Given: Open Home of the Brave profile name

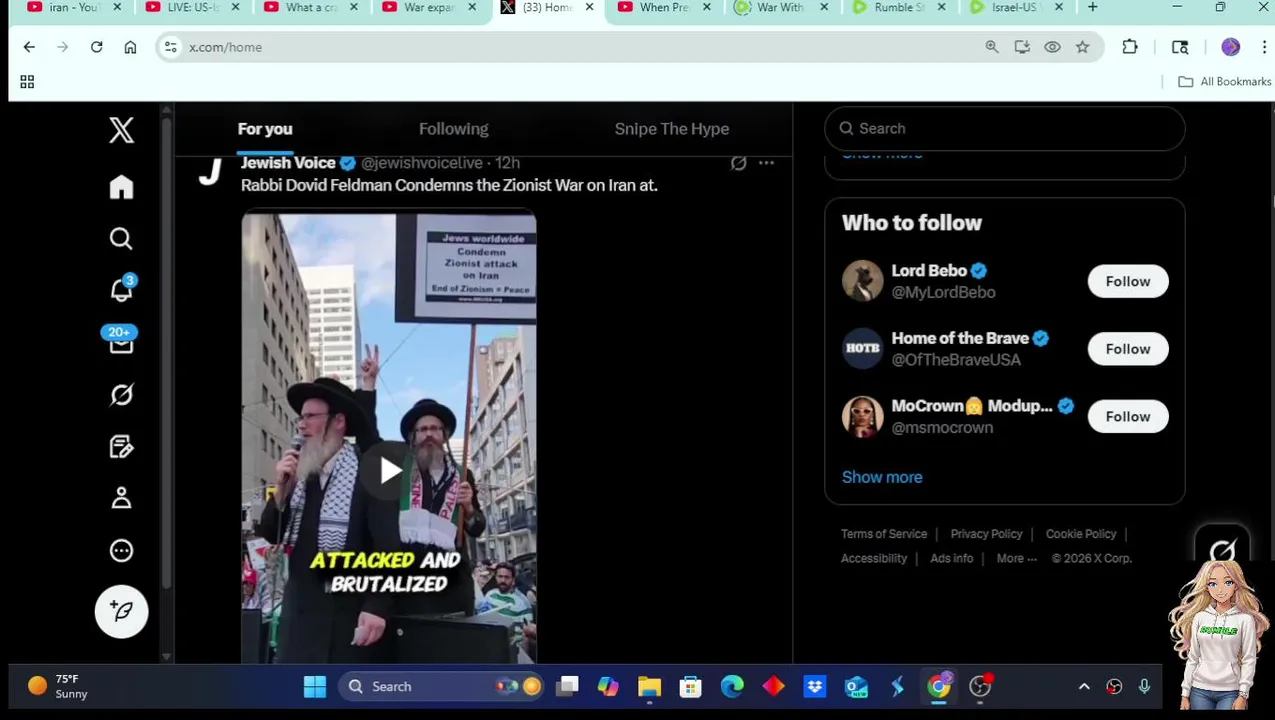Looking at the screenshot, I should click(960, 338).
